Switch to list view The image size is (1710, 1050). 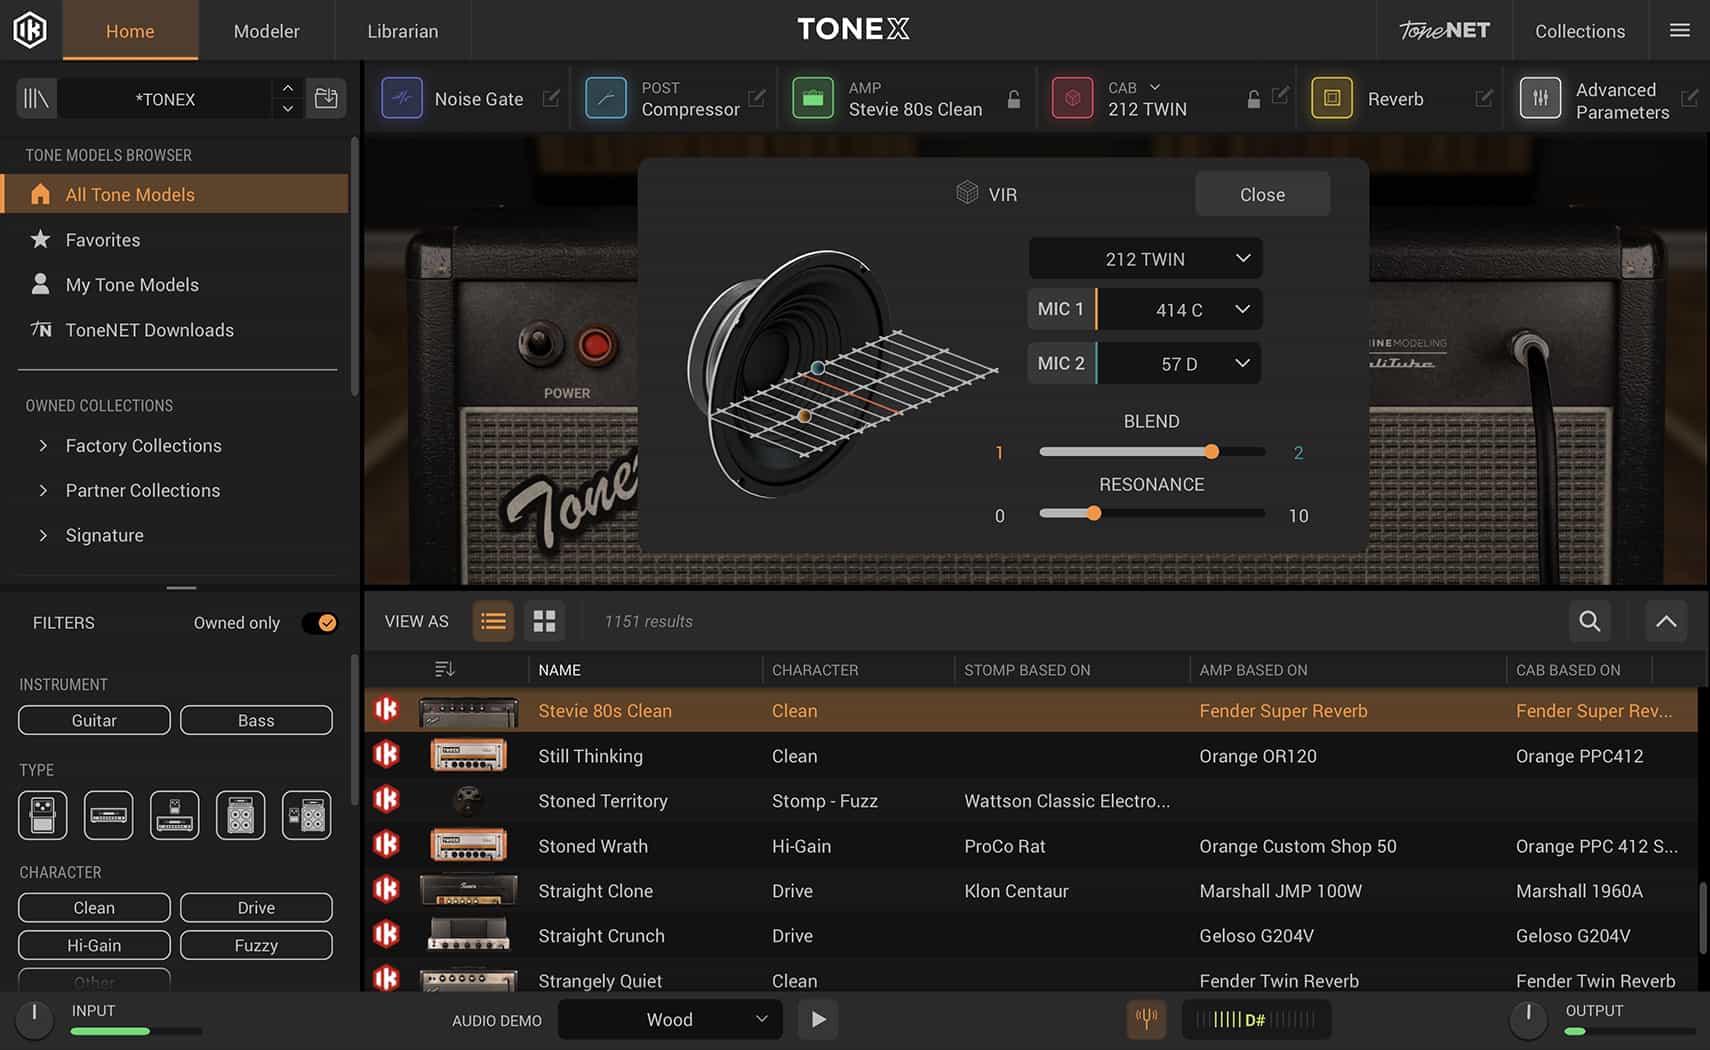tap(493, 621)
